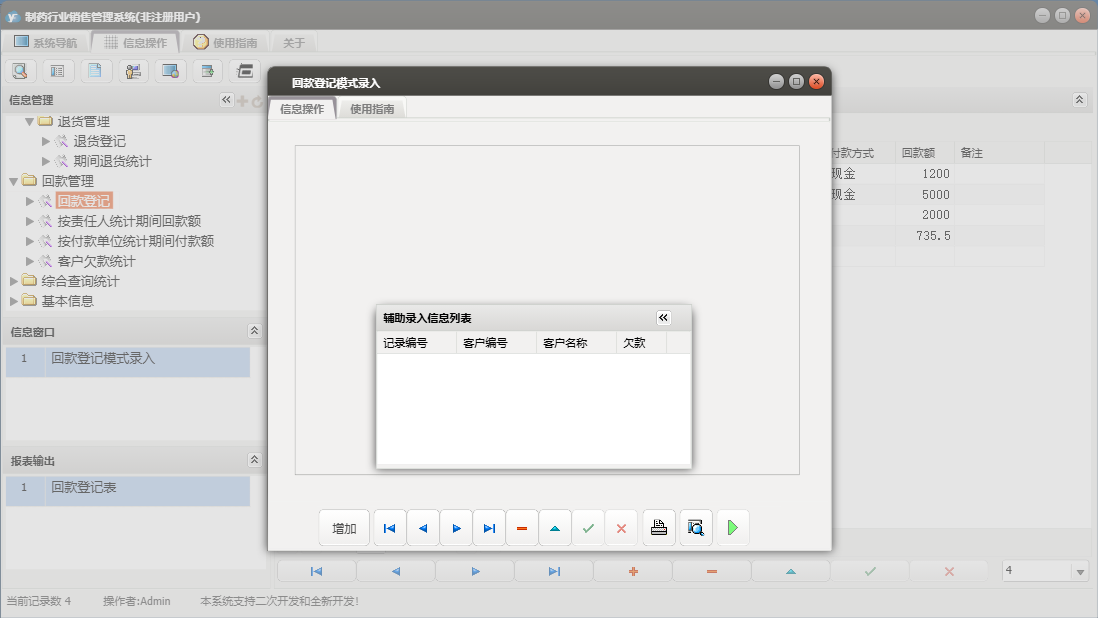Screen dimensions: 1098x618
Task: Open the 系统导航 tab in main window
Action: click(x=45, y=43)
